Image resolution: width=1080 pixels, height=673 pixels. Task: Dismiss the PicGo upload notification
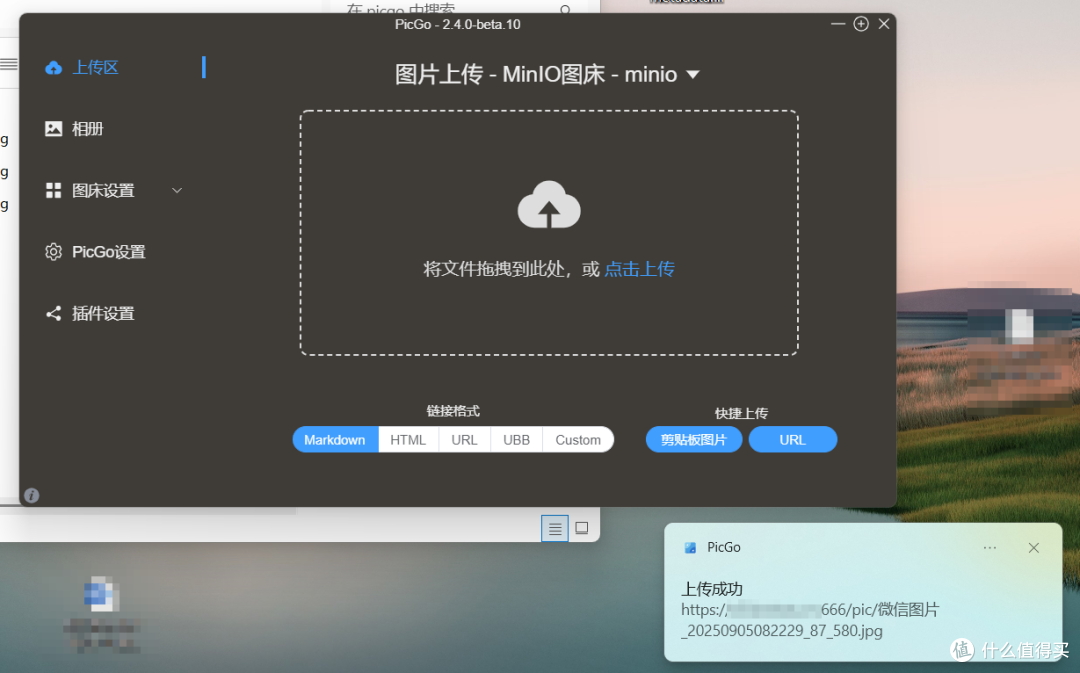(1034, 548)
